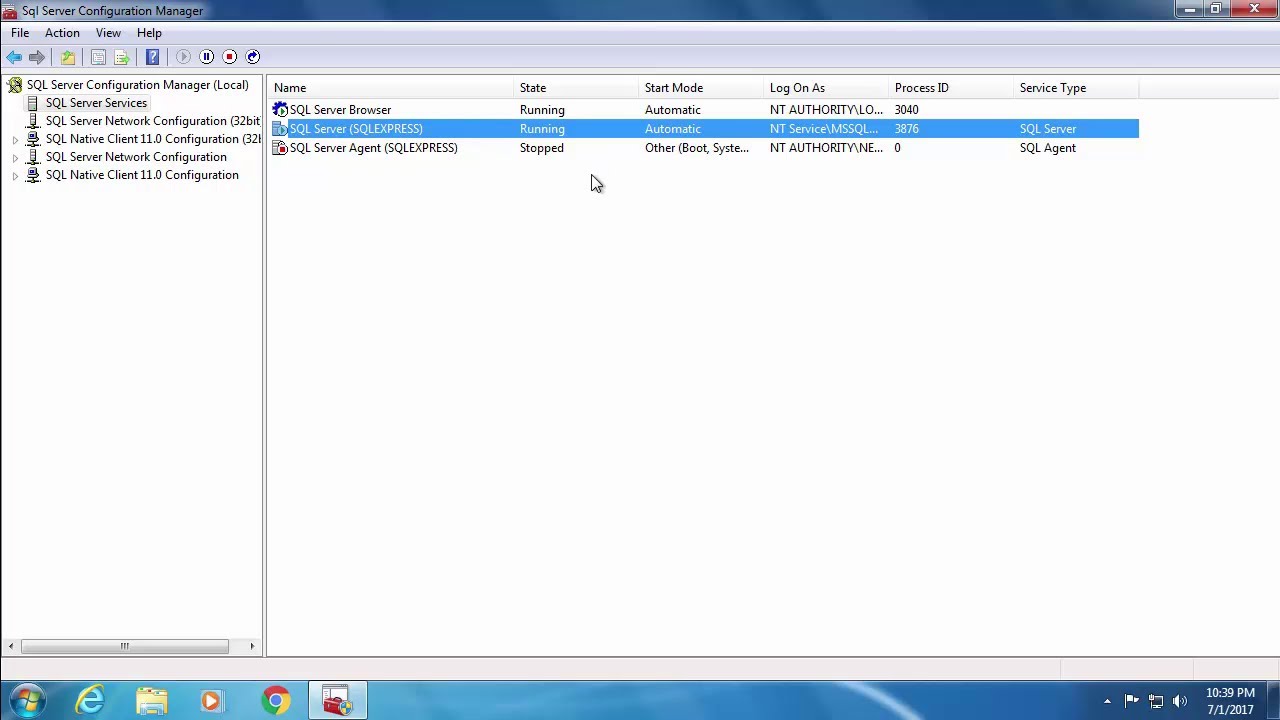The width and height of the screenshot is (1280, 720).
Task: Sort by the Service Type column header
Action: (x=1076, y=88)
